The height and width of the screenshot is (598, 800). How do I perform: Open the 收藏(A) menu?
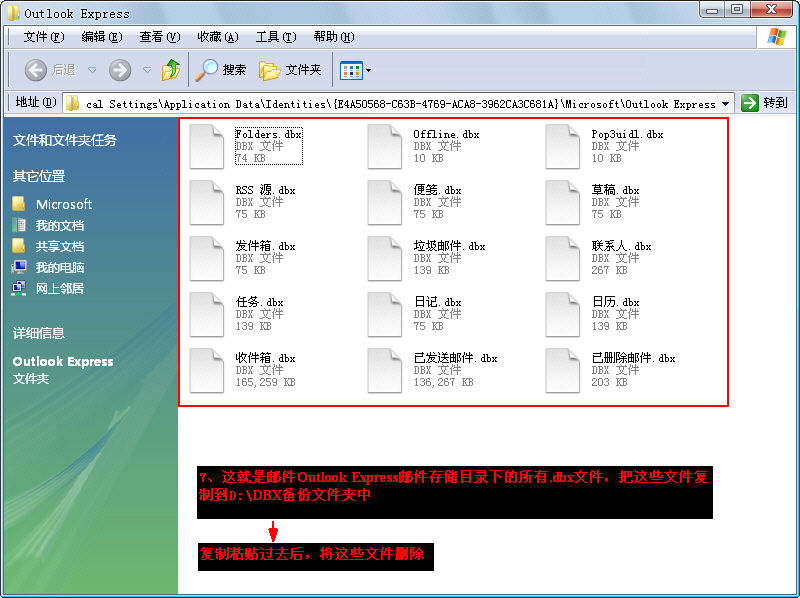(218, 37)
